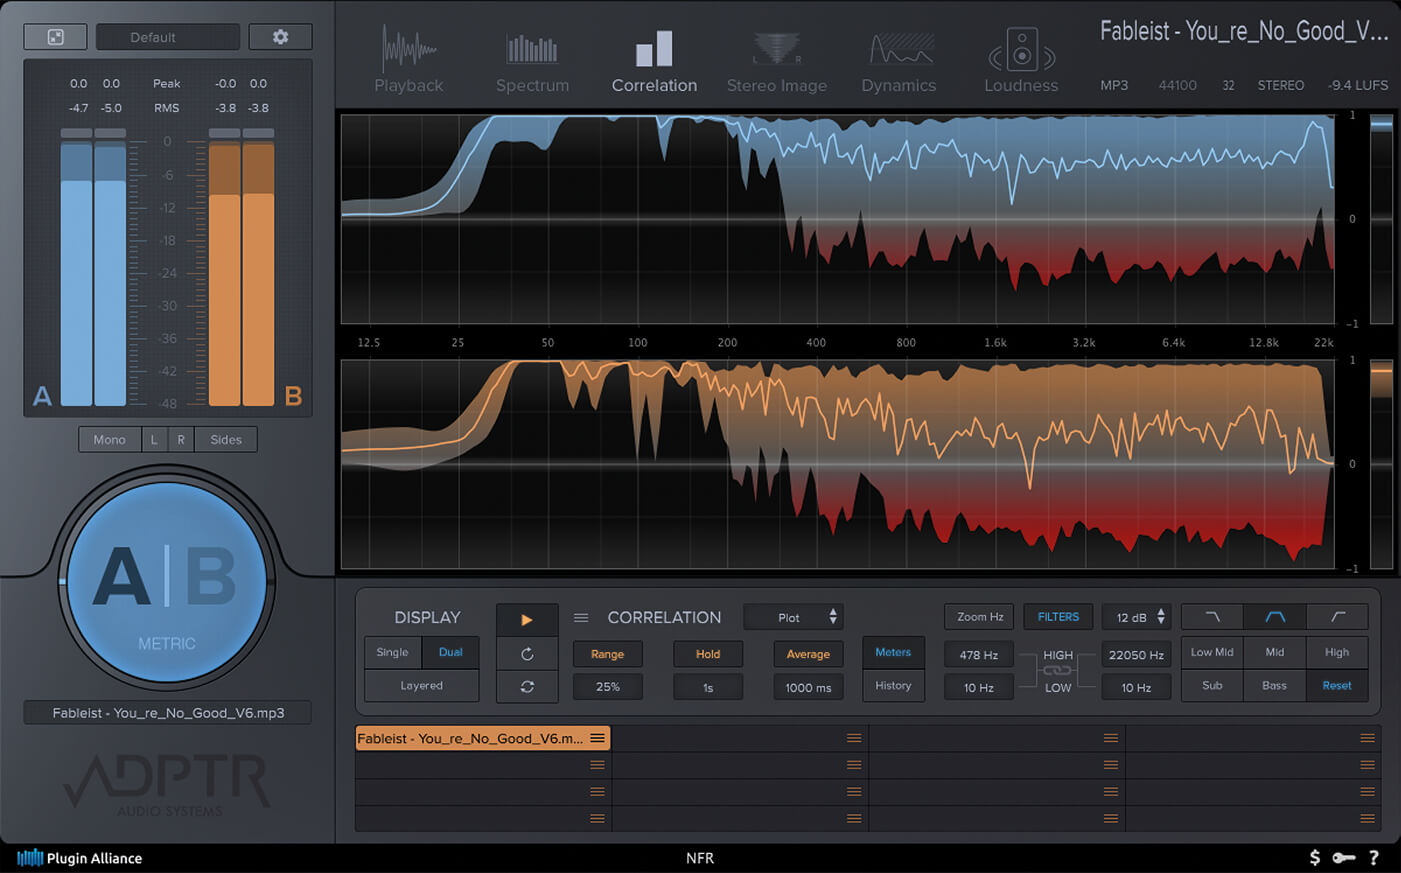Image resolution: width=1401 pixels, height=873 pixels.
Task: Select the high-pass filter slope icon
Action: pos(1337,616)
